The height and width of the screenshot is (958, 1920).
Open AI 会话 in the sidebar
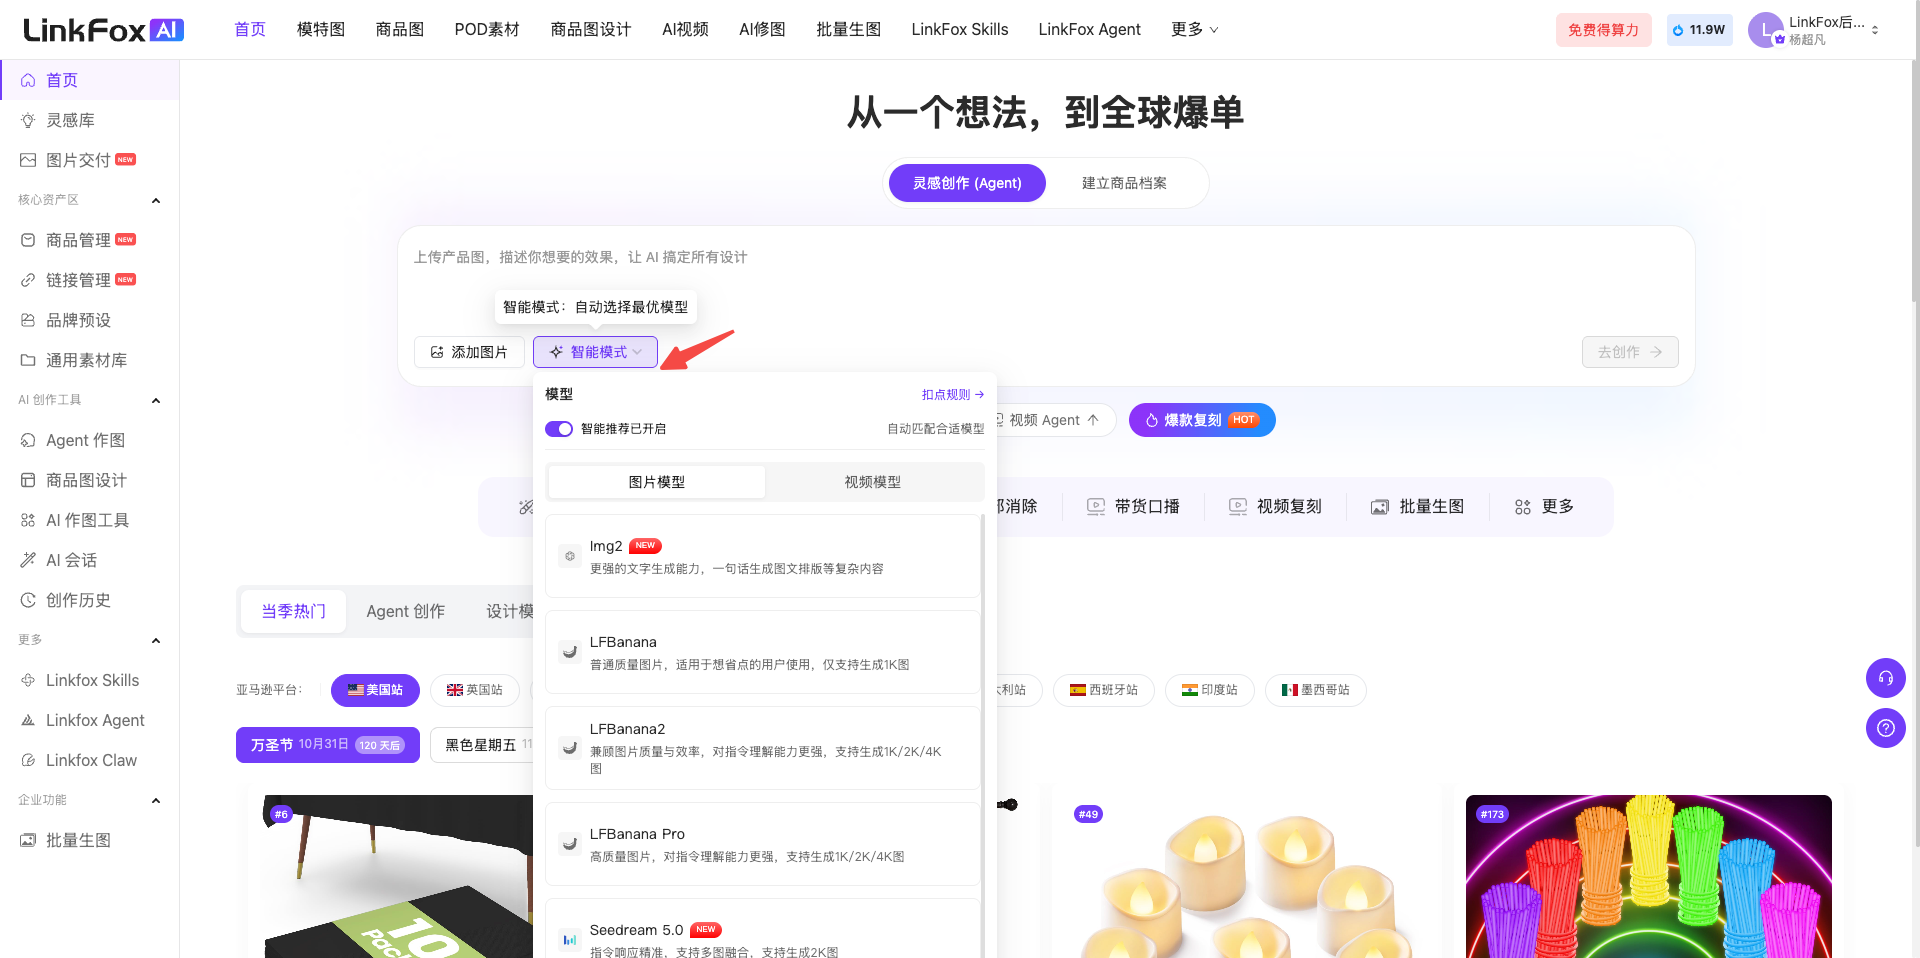coord(90,560)
